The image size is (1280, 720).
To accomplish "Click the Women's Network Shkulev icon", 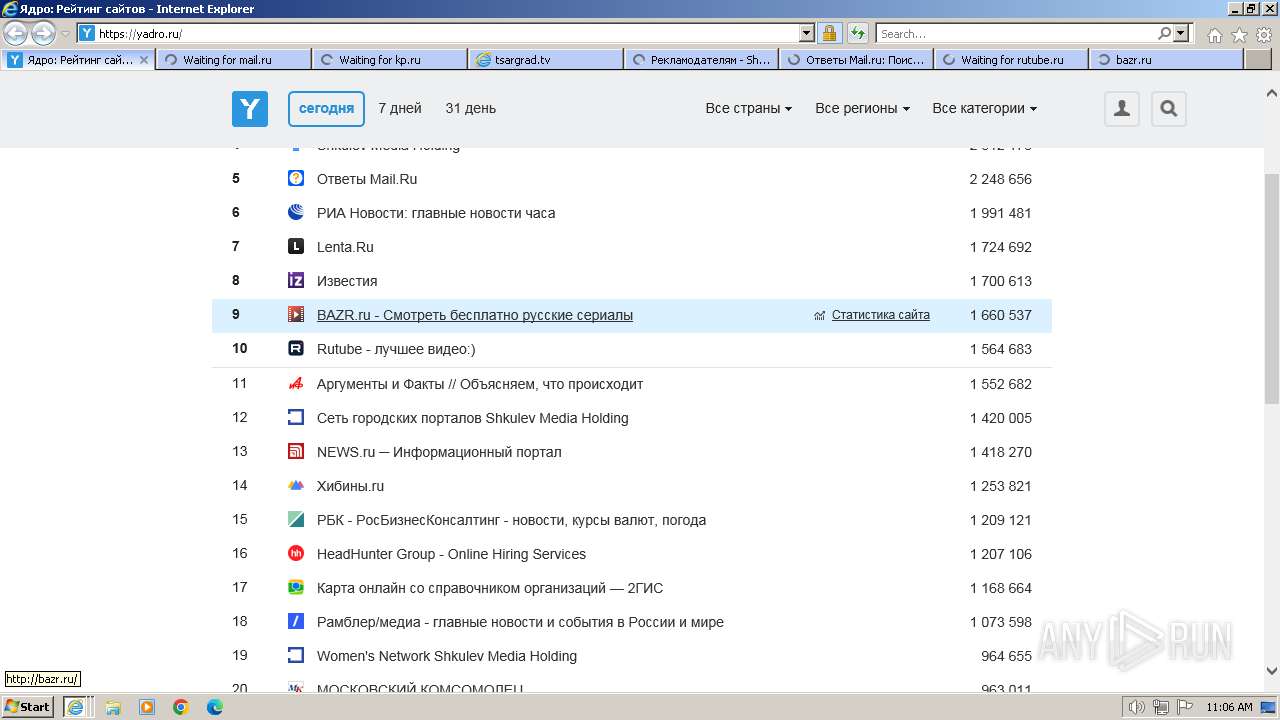I will click(x=296, y=656).
